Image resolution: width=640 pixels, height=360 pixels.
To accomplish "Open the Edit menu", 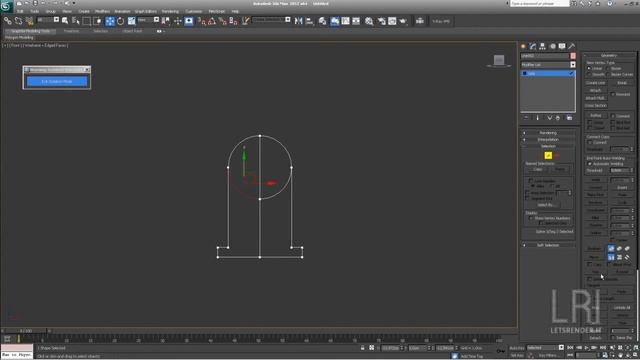I will click(x=20, y=11).
